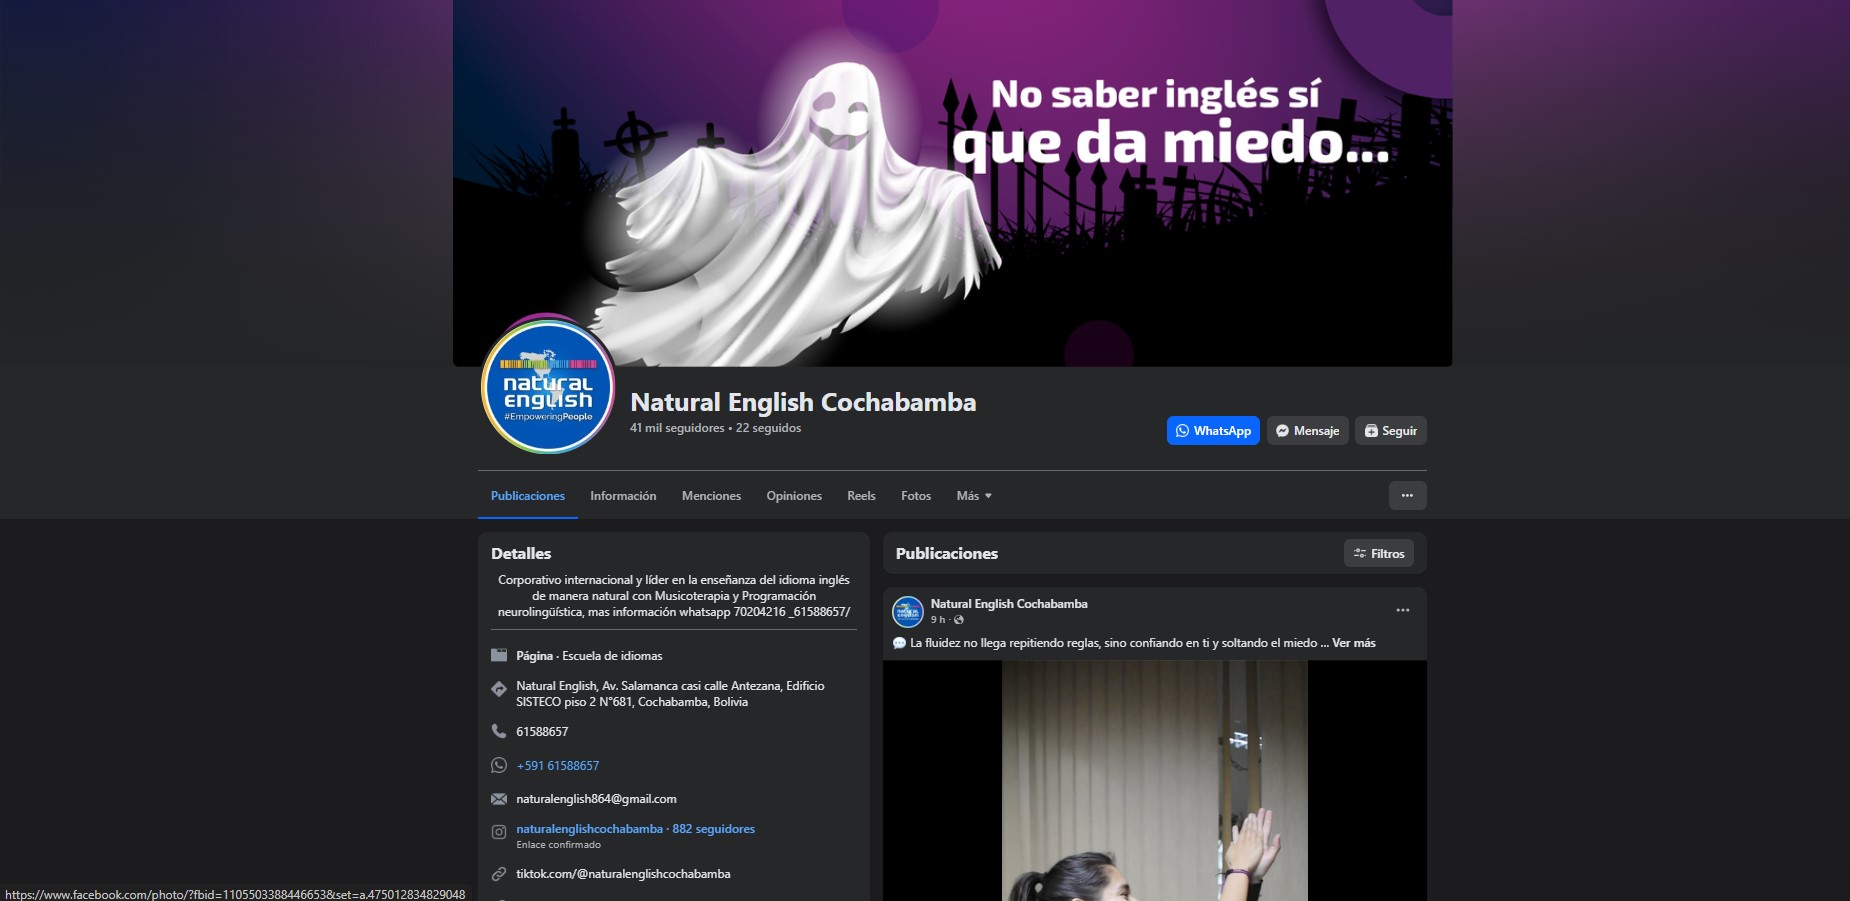Switch to the Información tab

click(x=623, y=496)
